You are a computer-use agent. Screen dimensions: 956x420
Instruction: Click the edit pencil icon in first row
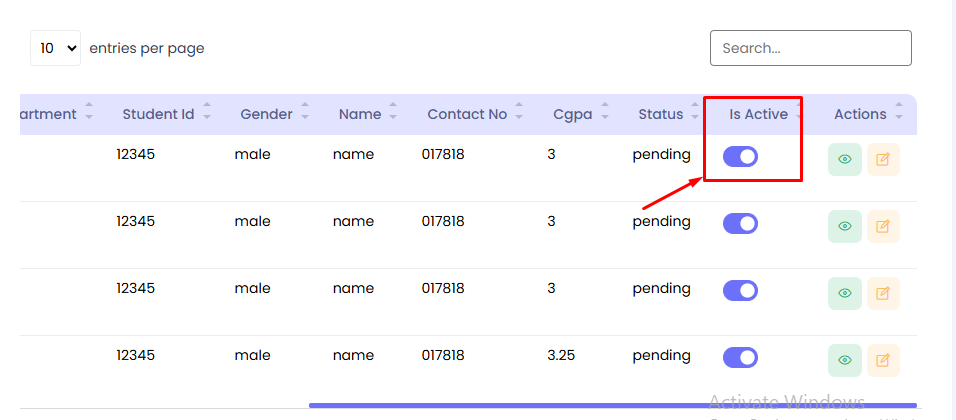883,159
